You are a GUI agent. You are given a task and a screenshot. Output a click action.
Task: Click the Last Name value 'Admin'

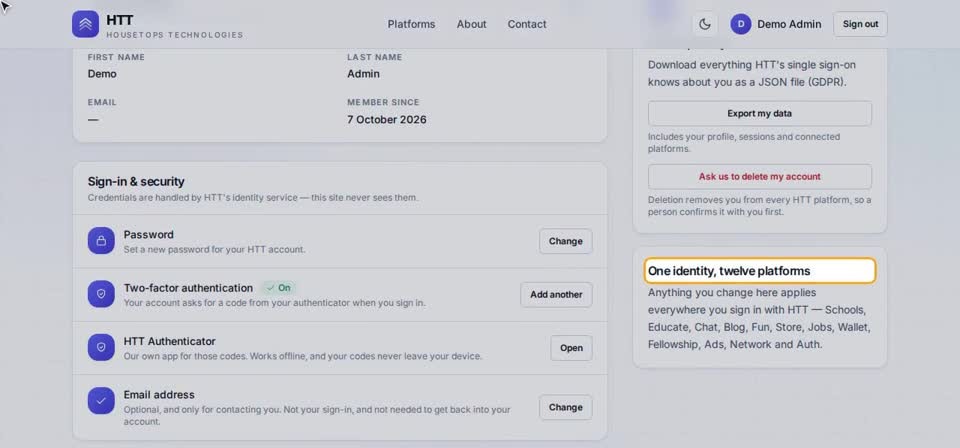pyautogui.click(x=363, y=73)
